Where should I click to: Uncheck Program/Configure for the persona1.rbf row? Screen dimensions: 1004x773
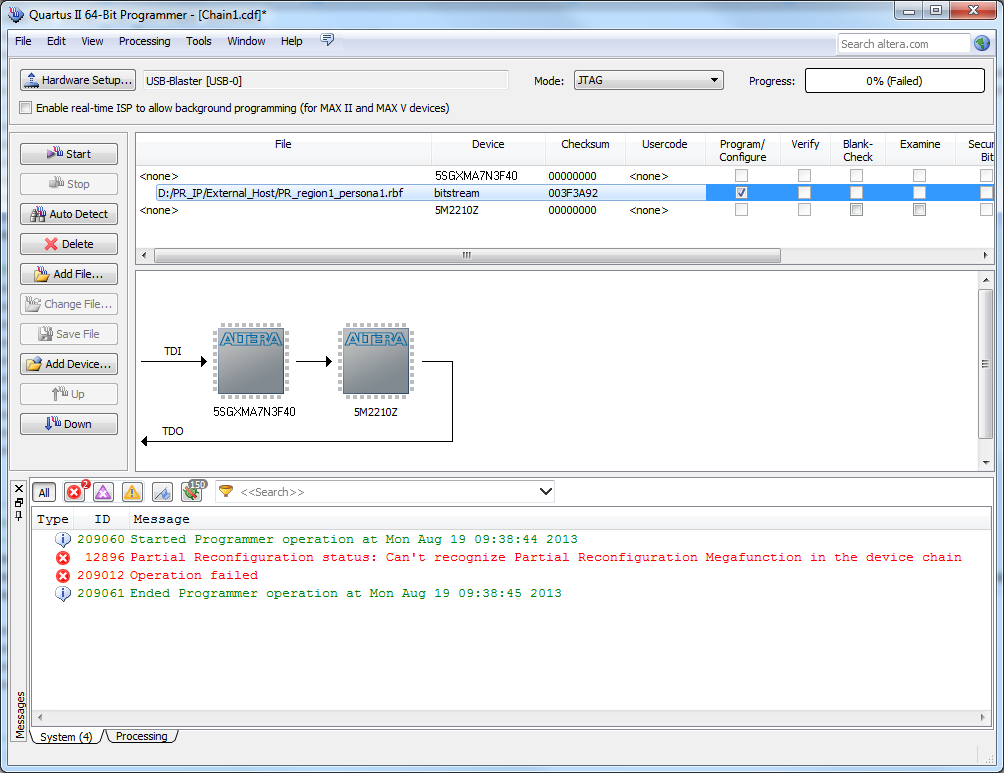741,192
